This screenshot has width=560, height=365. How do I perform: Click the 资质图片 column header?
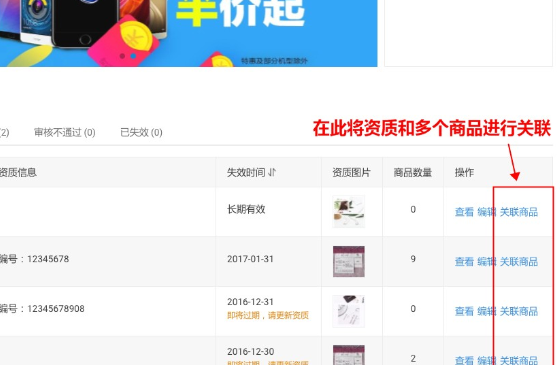(x=351, y=172)
